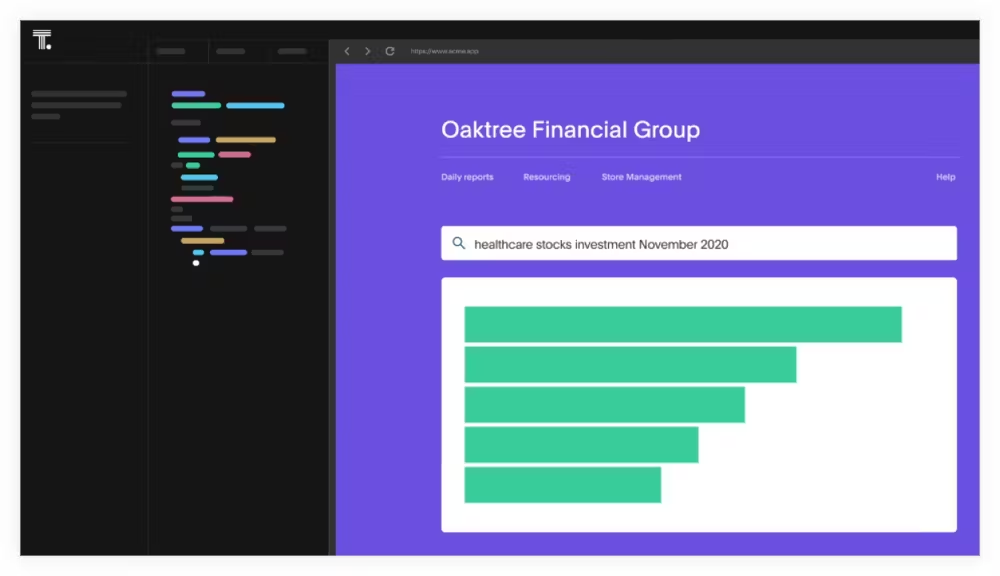Click the magnifying glass inside the search bar
The height and width of the screenshot is (576, 1000).
coord(459,243)
